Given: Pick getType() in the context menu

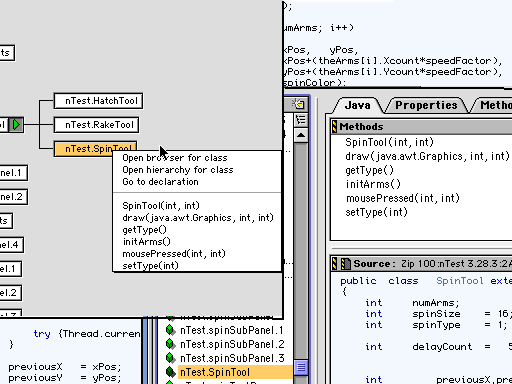Looking at the screenshot, I should point(144,230).
